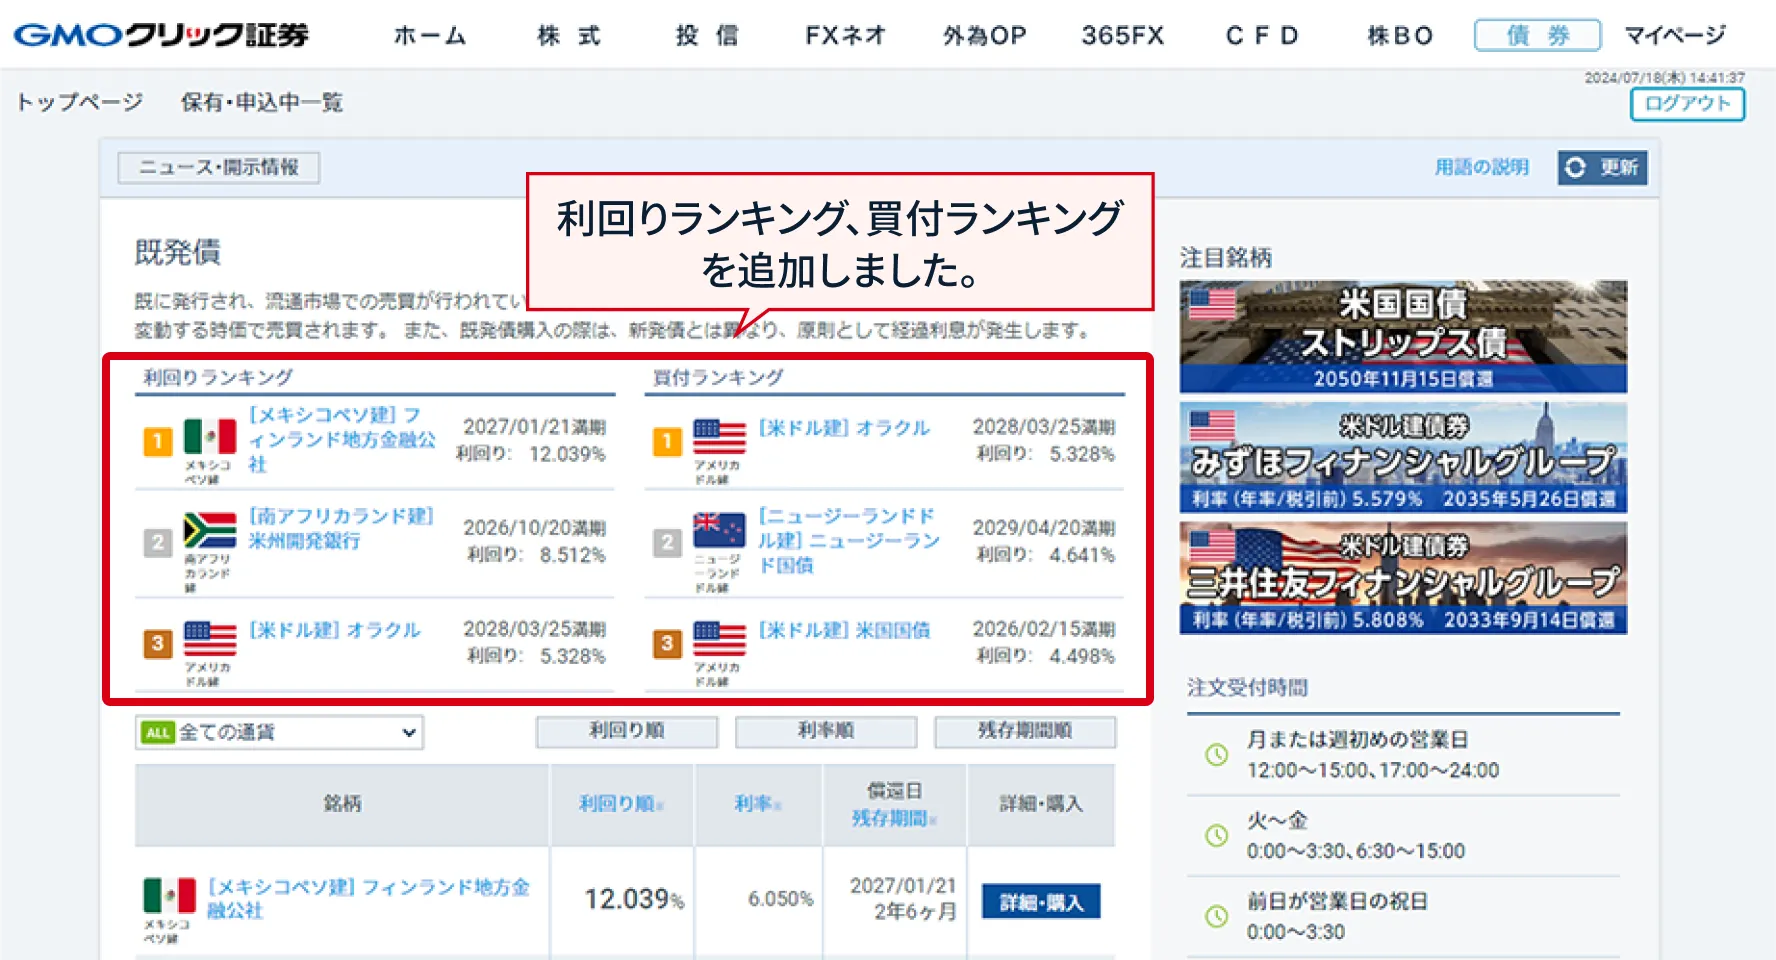Open the 三井住友フィナンシャルグループ bond banner

[x=1402, y=578]
